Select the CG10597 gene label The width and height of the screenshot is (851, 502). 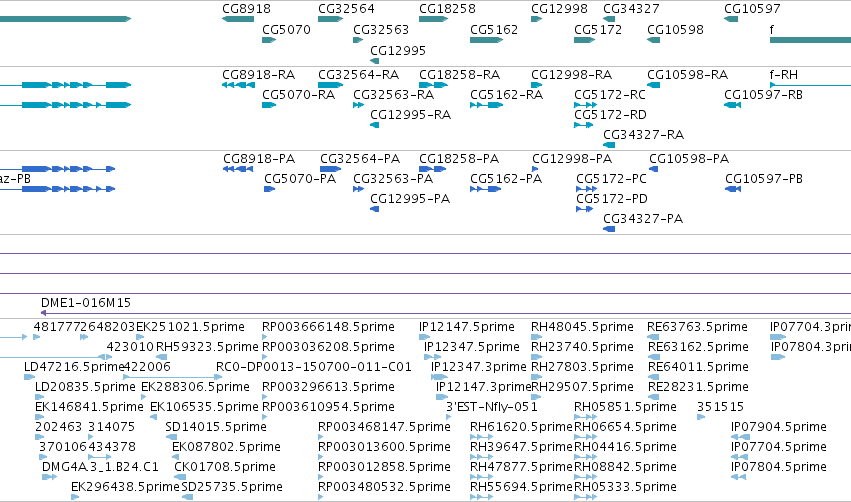click(752, 9)
